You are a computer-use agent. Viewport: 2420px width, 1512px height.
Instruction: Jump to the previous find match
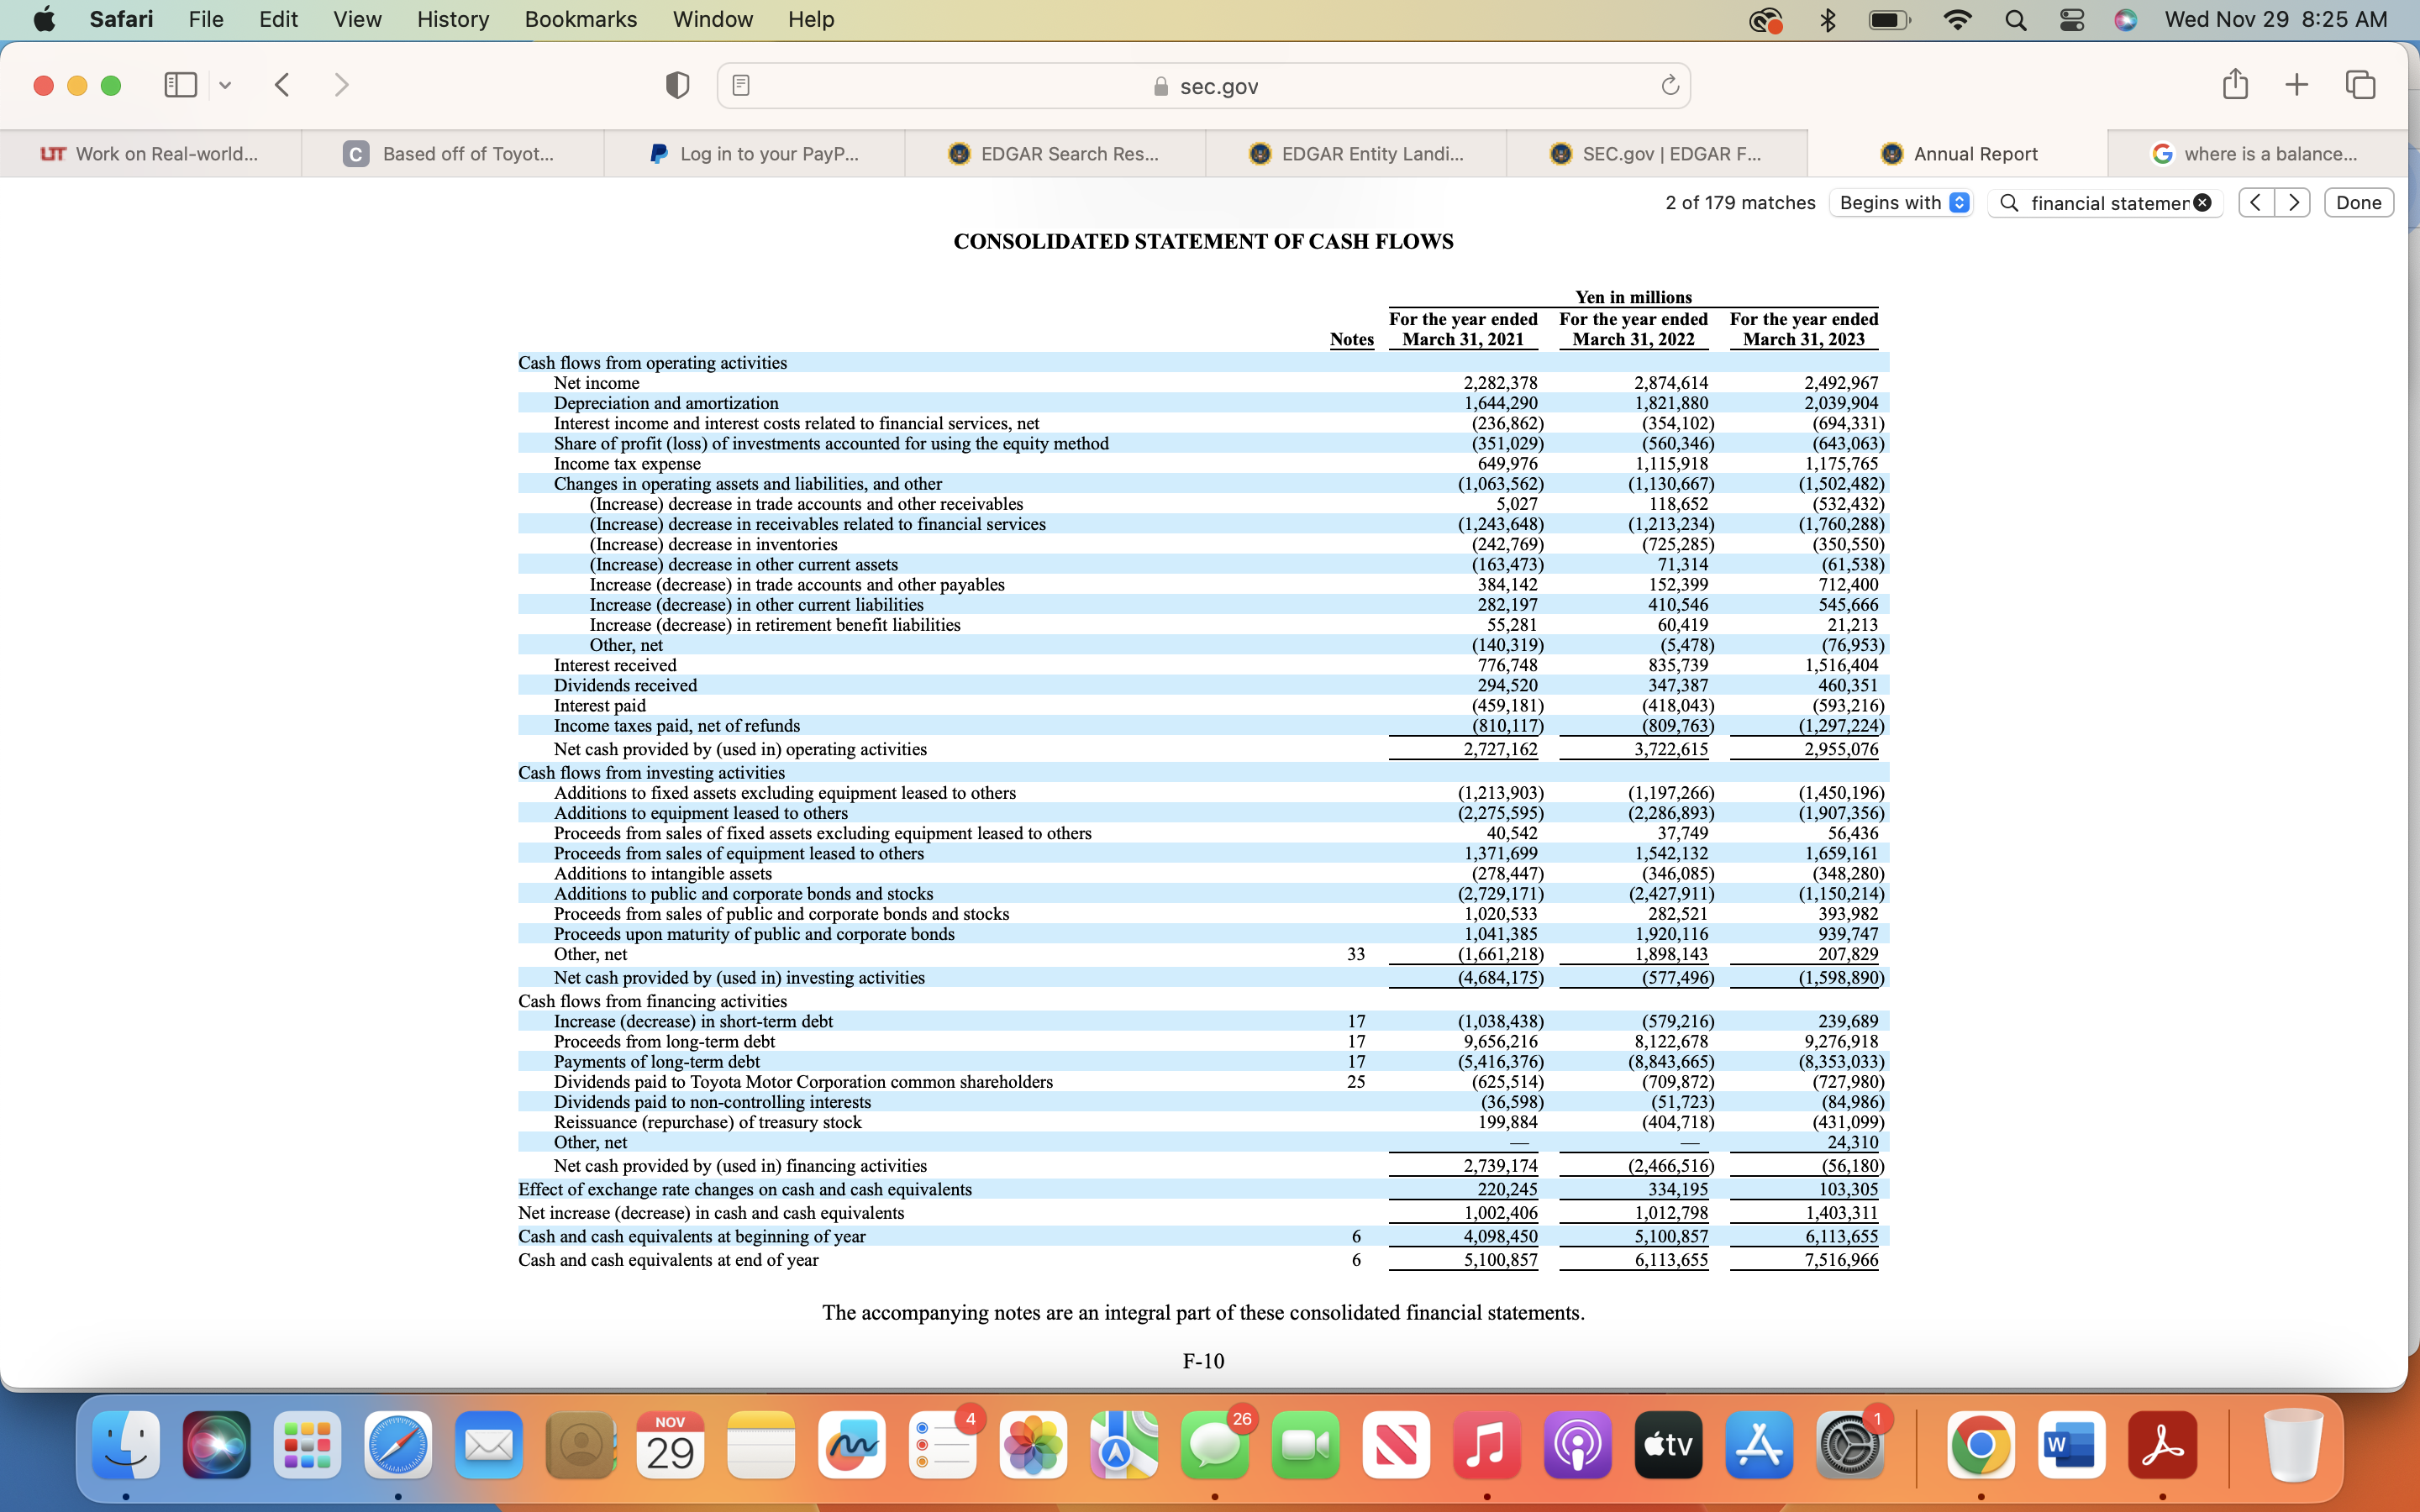2256,203
